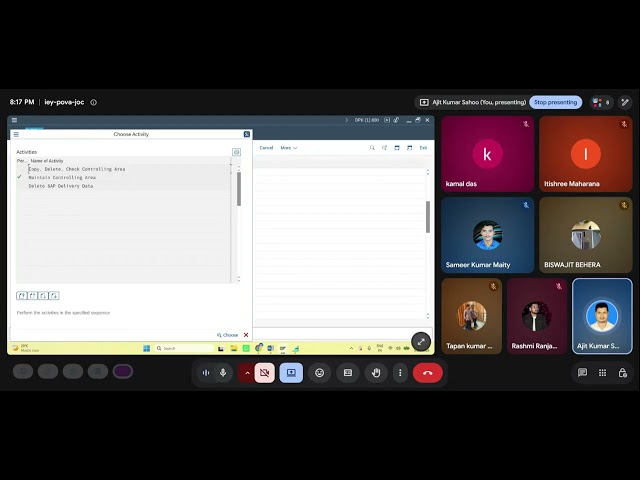Click the new window icon in SAP toolbar
This screenshot has width=640, height=480.
397,148
